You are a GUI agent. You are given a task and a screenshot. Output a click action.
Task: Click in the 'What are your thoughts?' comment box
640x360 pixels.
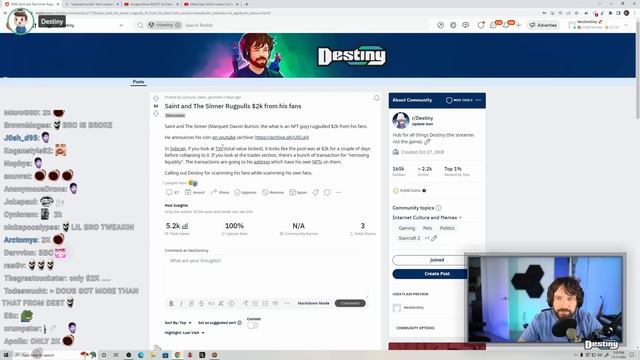tap(266, 276)
